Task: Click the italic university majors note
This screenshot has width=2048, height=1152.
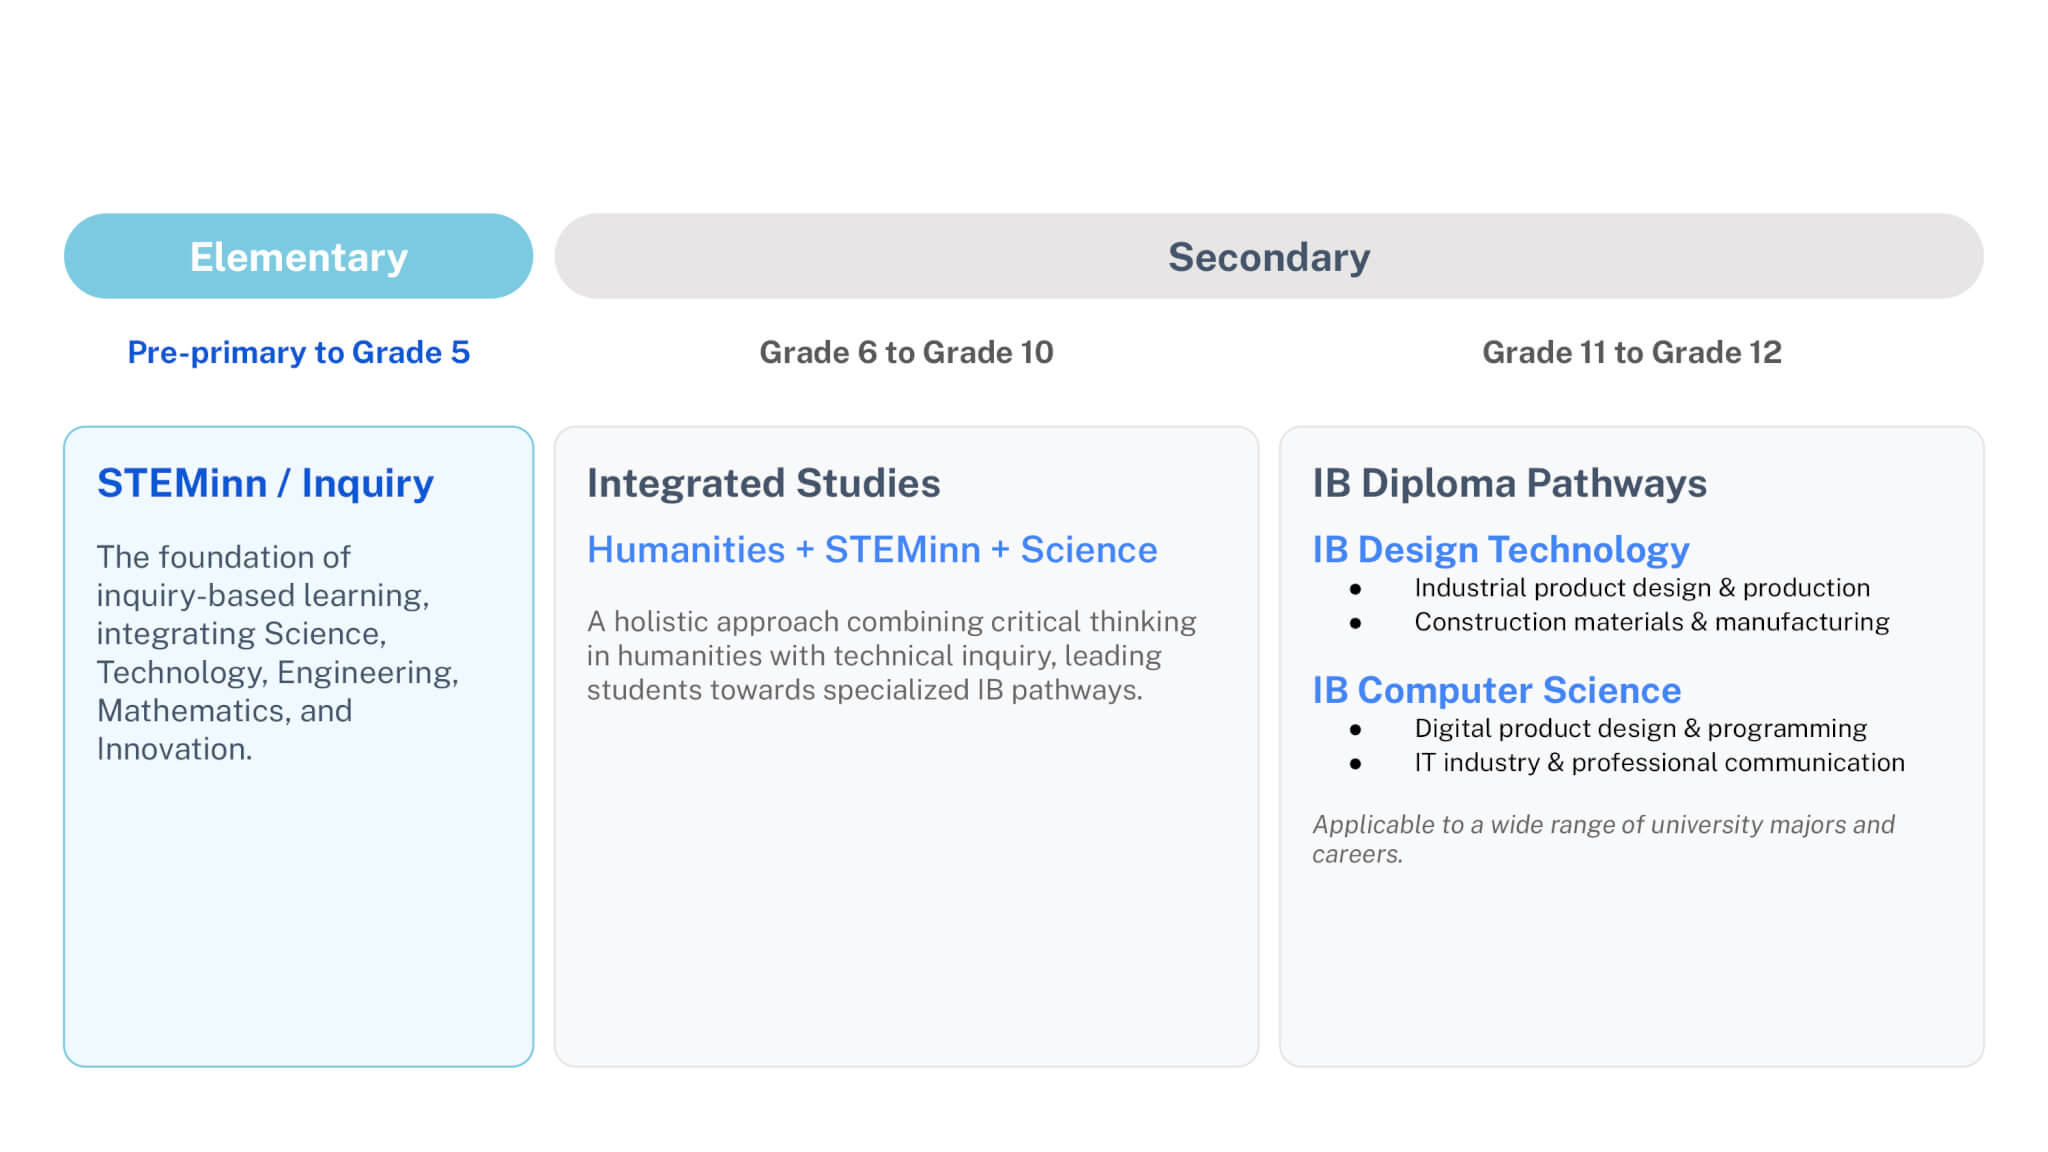Action: pos(1602,838)
